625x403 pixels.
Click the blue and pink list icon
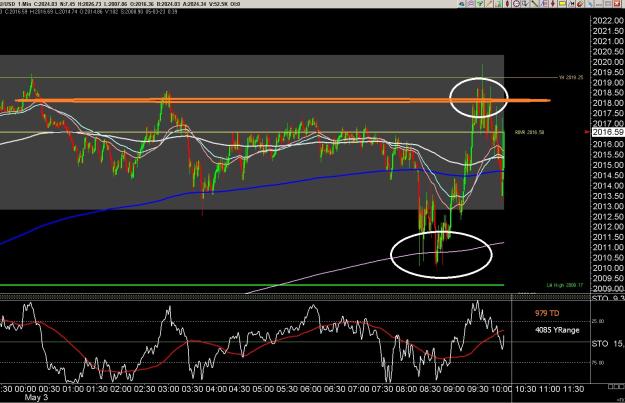(544, 4)
